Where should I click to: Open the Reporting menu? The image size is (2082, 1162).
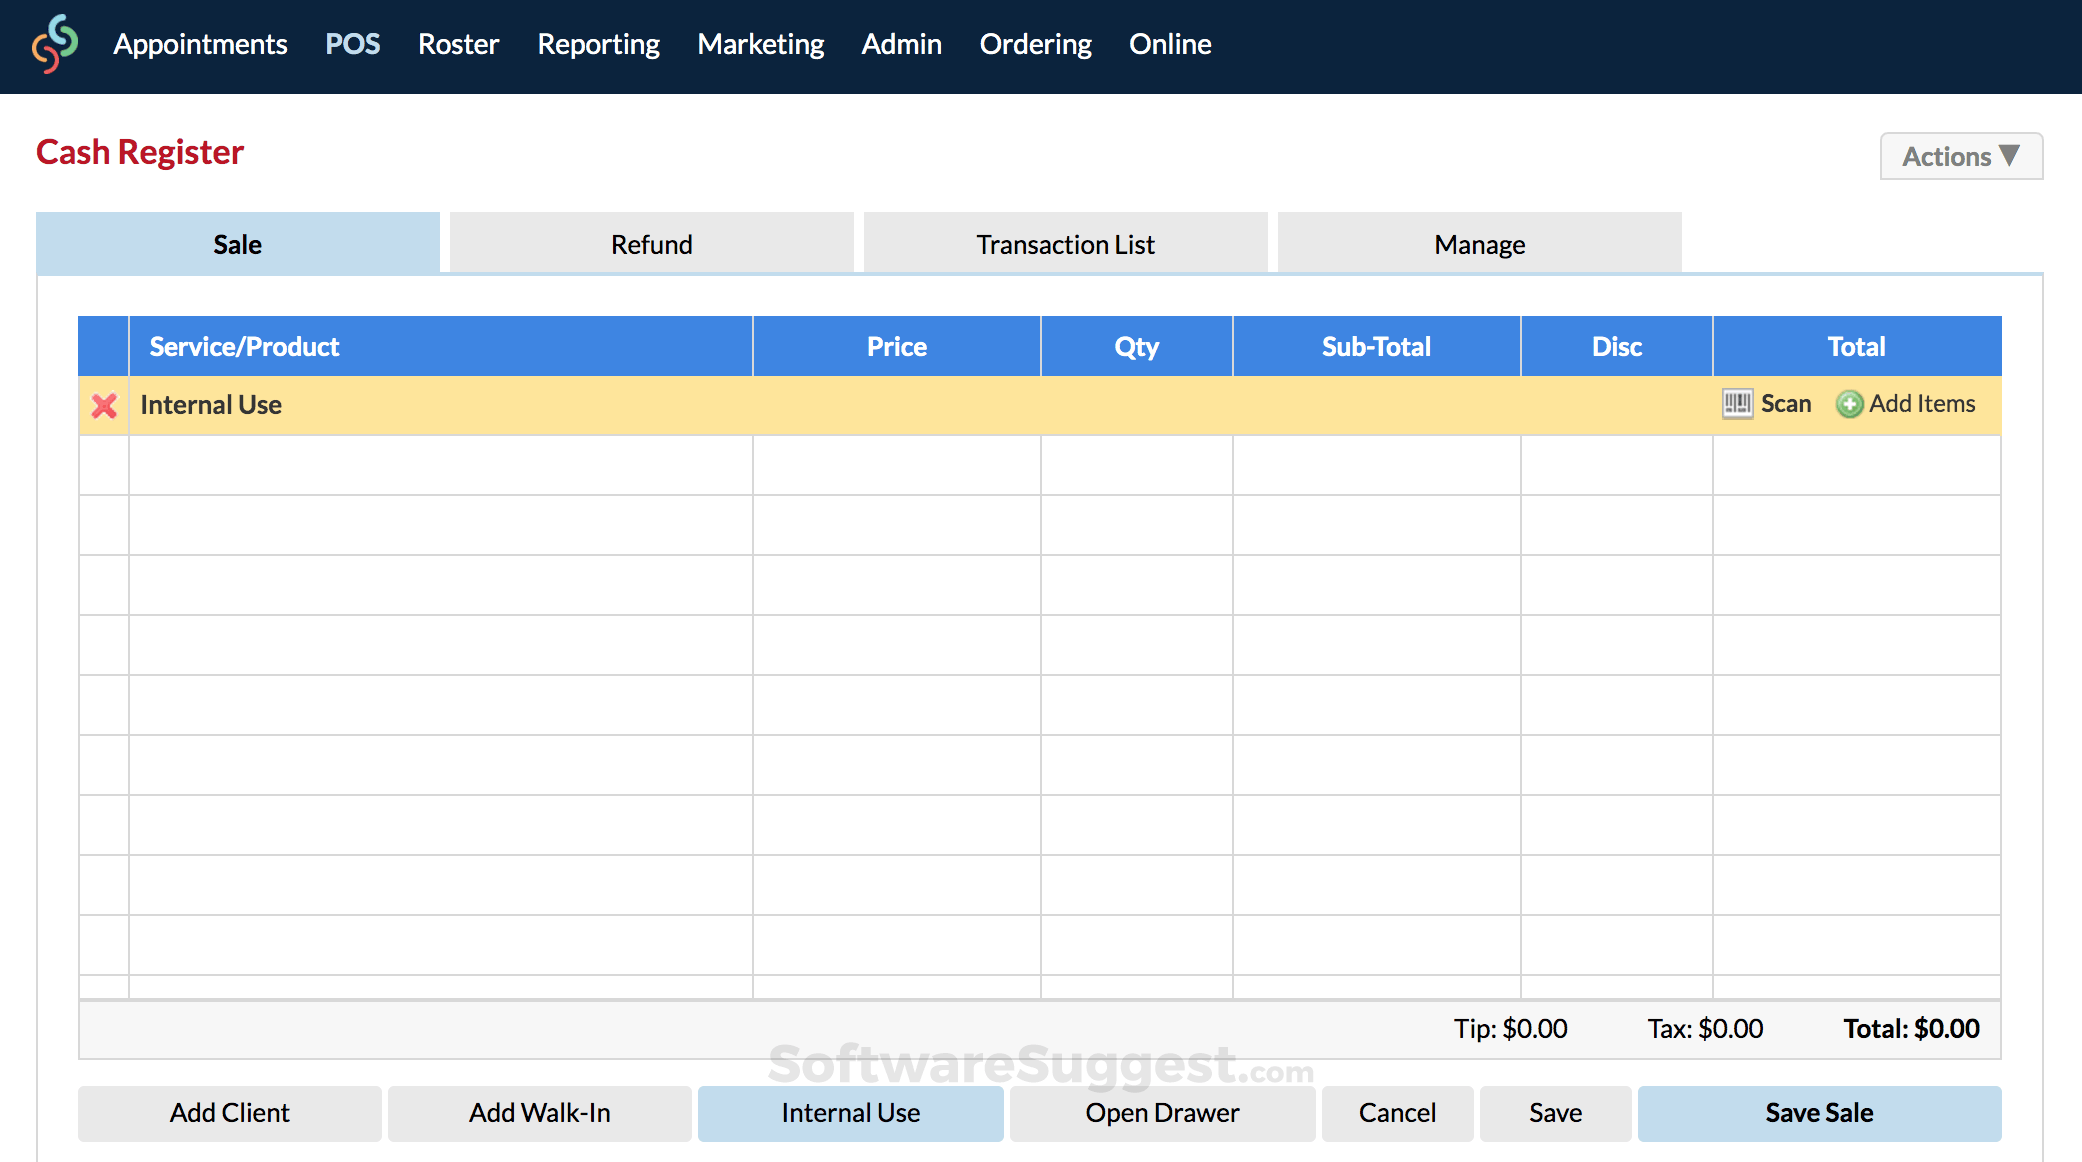click(x=598, y=44)
